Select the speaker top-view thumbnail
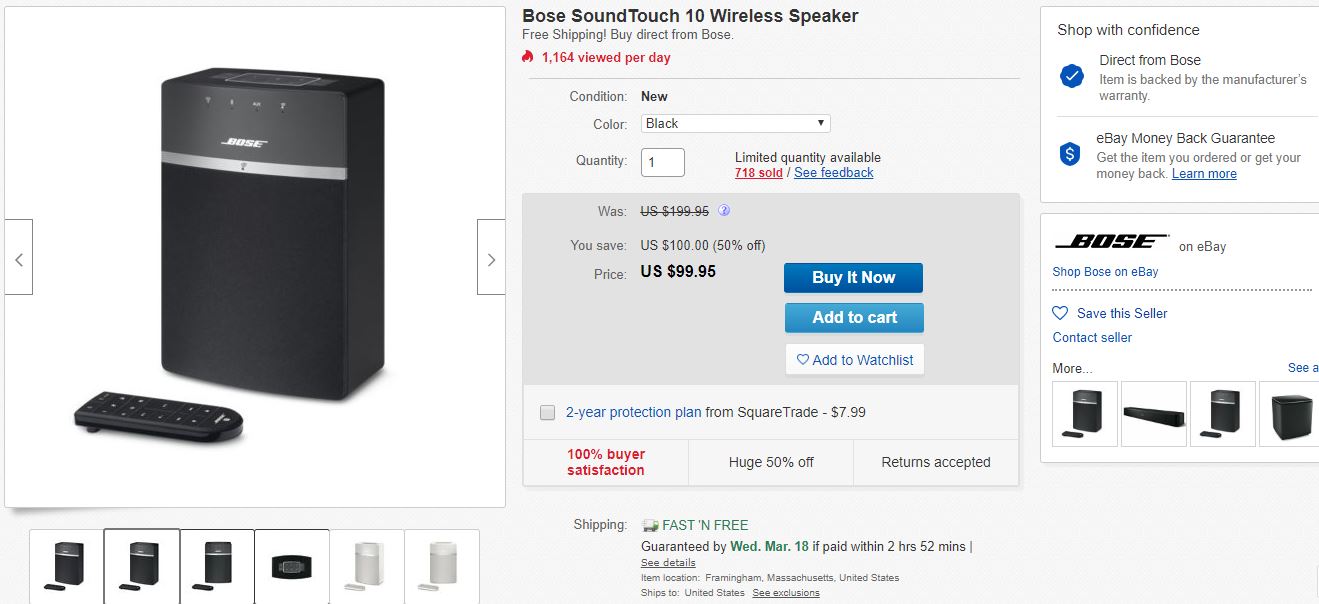This screenshot has width=1319, height=604. (292, 566)
